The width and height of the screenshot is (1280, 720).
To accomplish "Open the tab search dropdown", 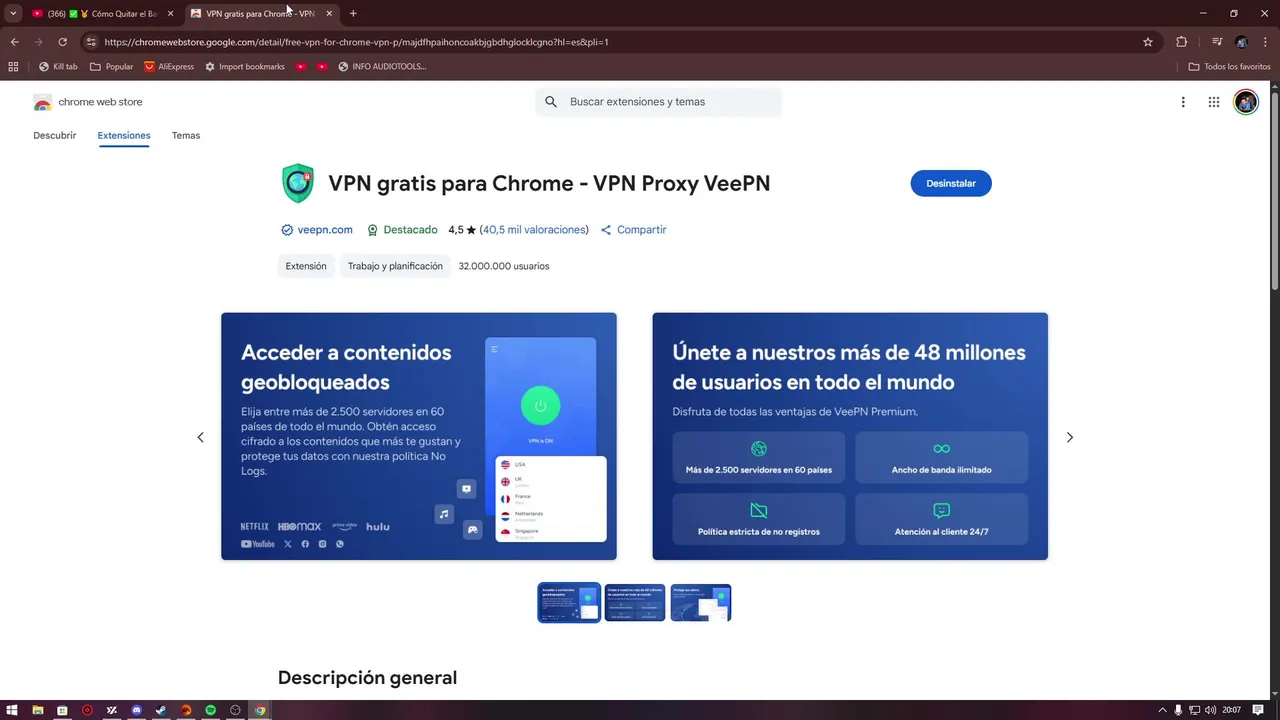I will point(13,14).
